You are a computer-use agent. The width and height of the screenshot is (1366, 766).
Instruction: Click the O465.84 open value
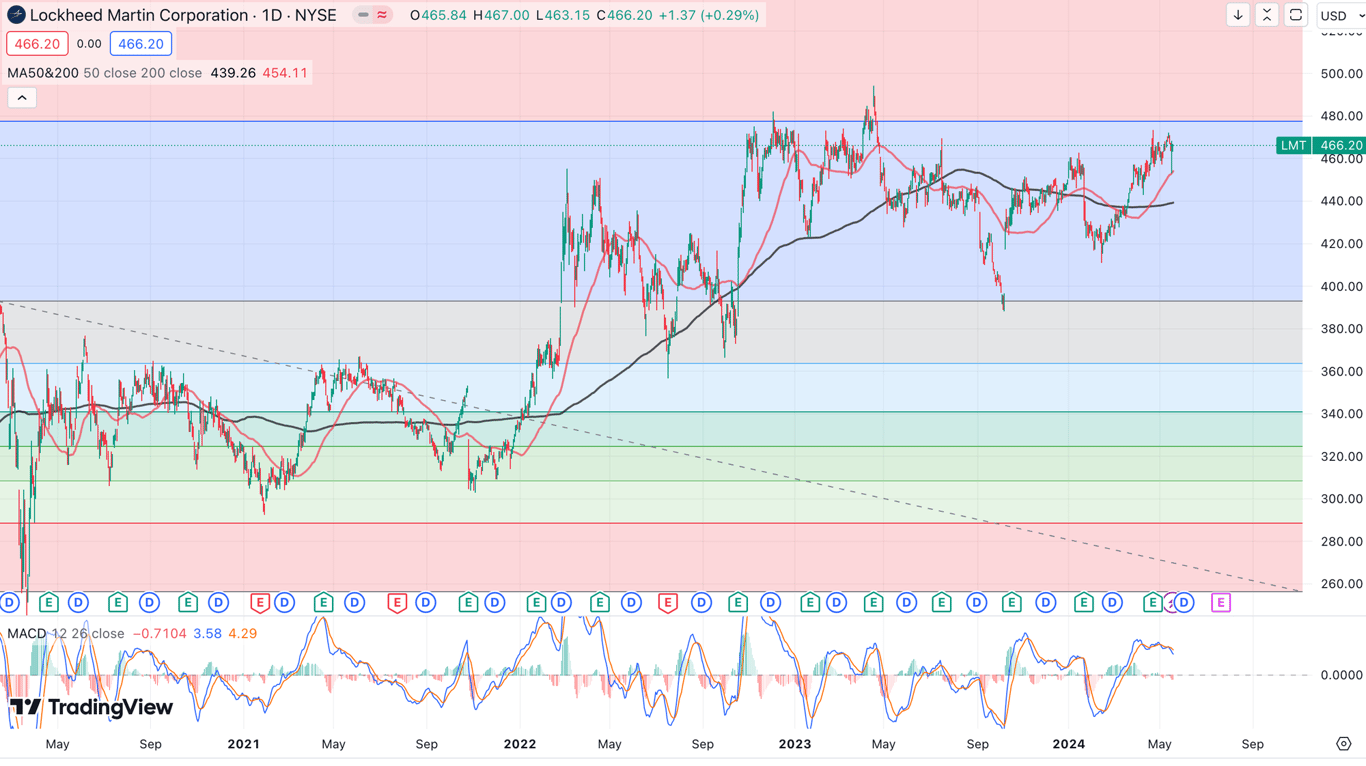[x=438, y=15]
